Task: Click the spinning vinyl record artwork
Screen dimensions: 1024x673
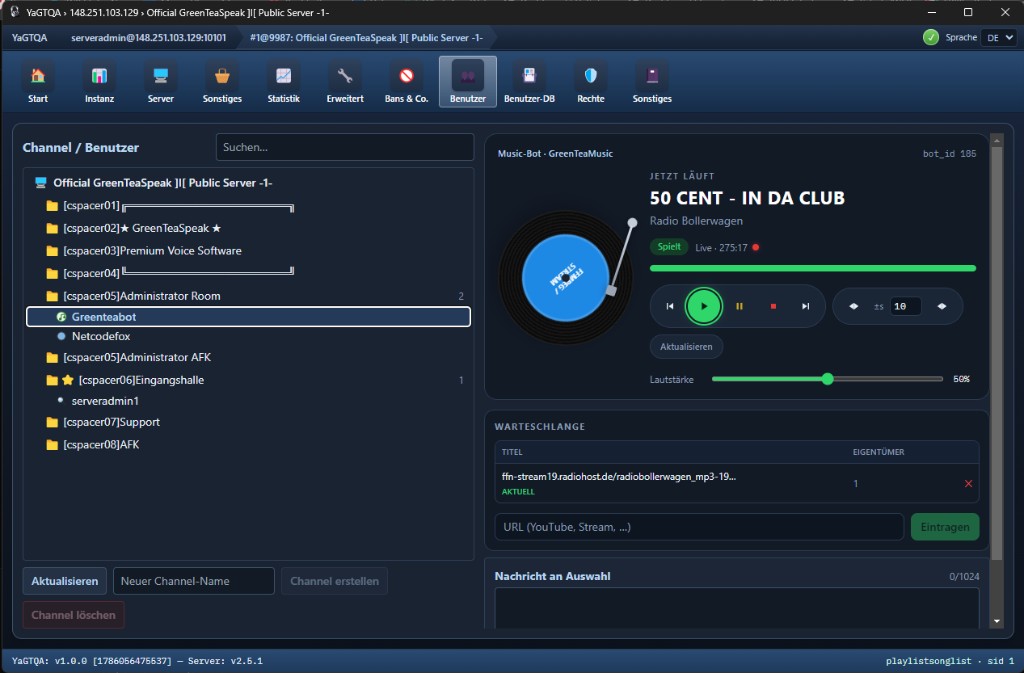Action: click(x=566, y=277)
